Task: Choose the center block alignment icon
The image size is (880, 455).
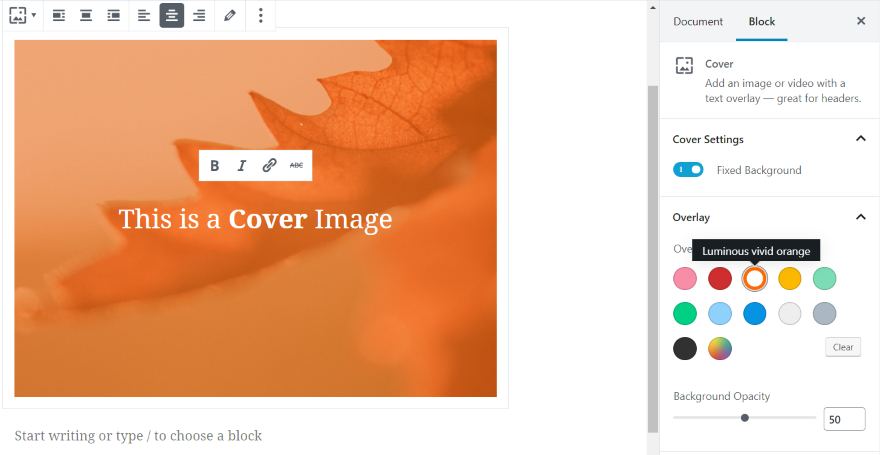Action: click(x=86, y=16)
